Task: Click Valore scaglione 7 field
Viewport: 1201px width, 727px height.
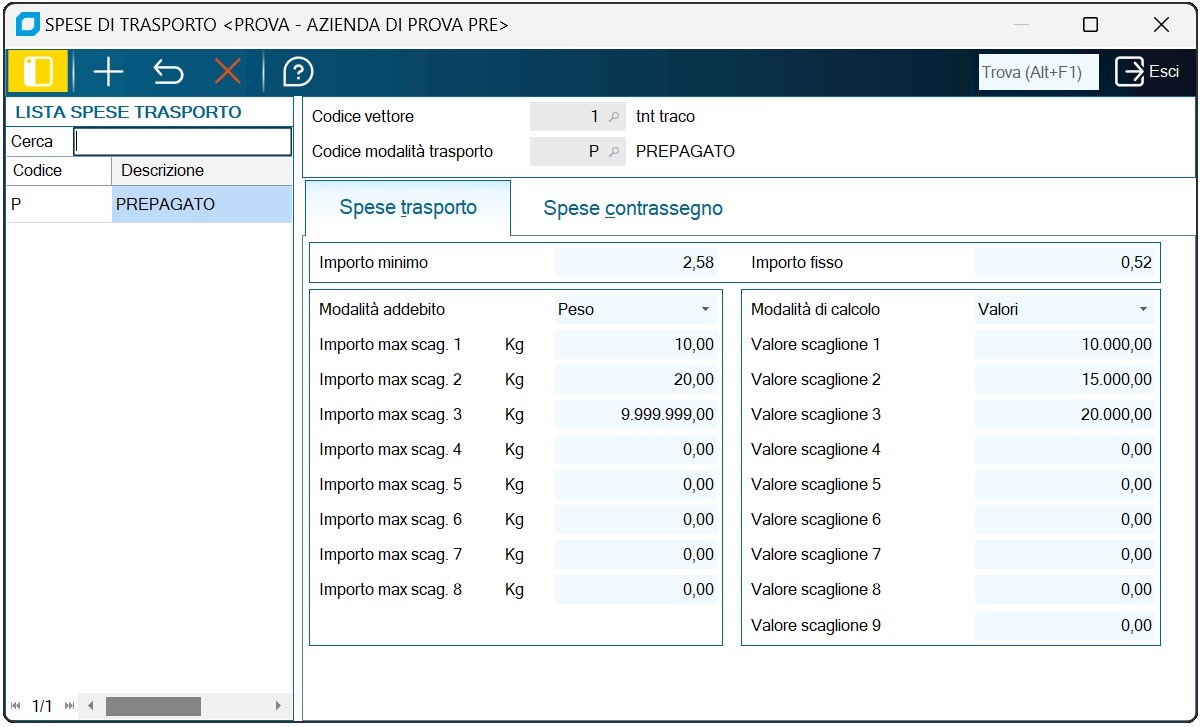Action: point(1065,555)
